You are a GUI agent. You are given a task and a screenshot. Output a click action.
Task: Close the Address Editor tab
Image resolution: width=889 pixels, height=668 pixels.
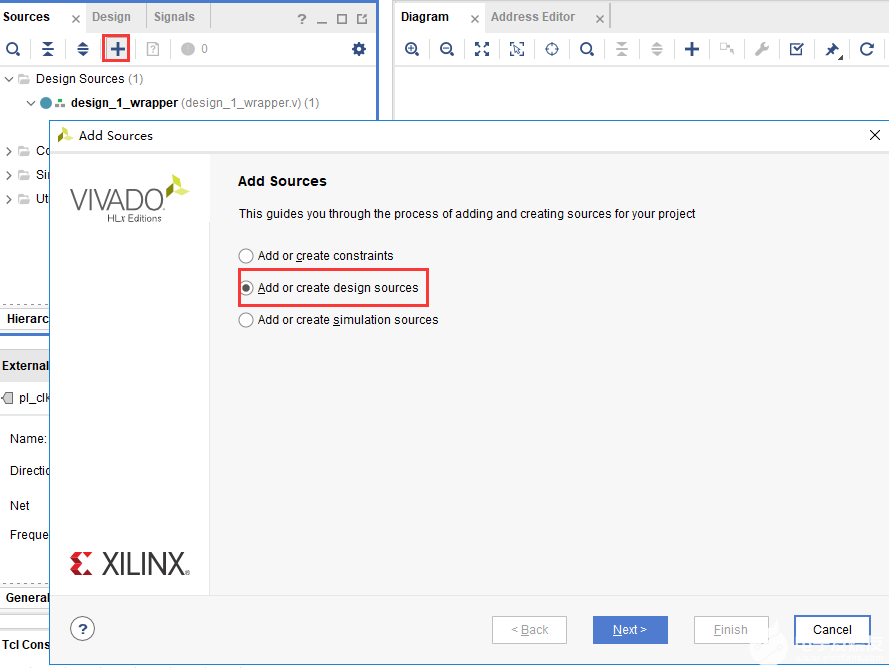599,19
